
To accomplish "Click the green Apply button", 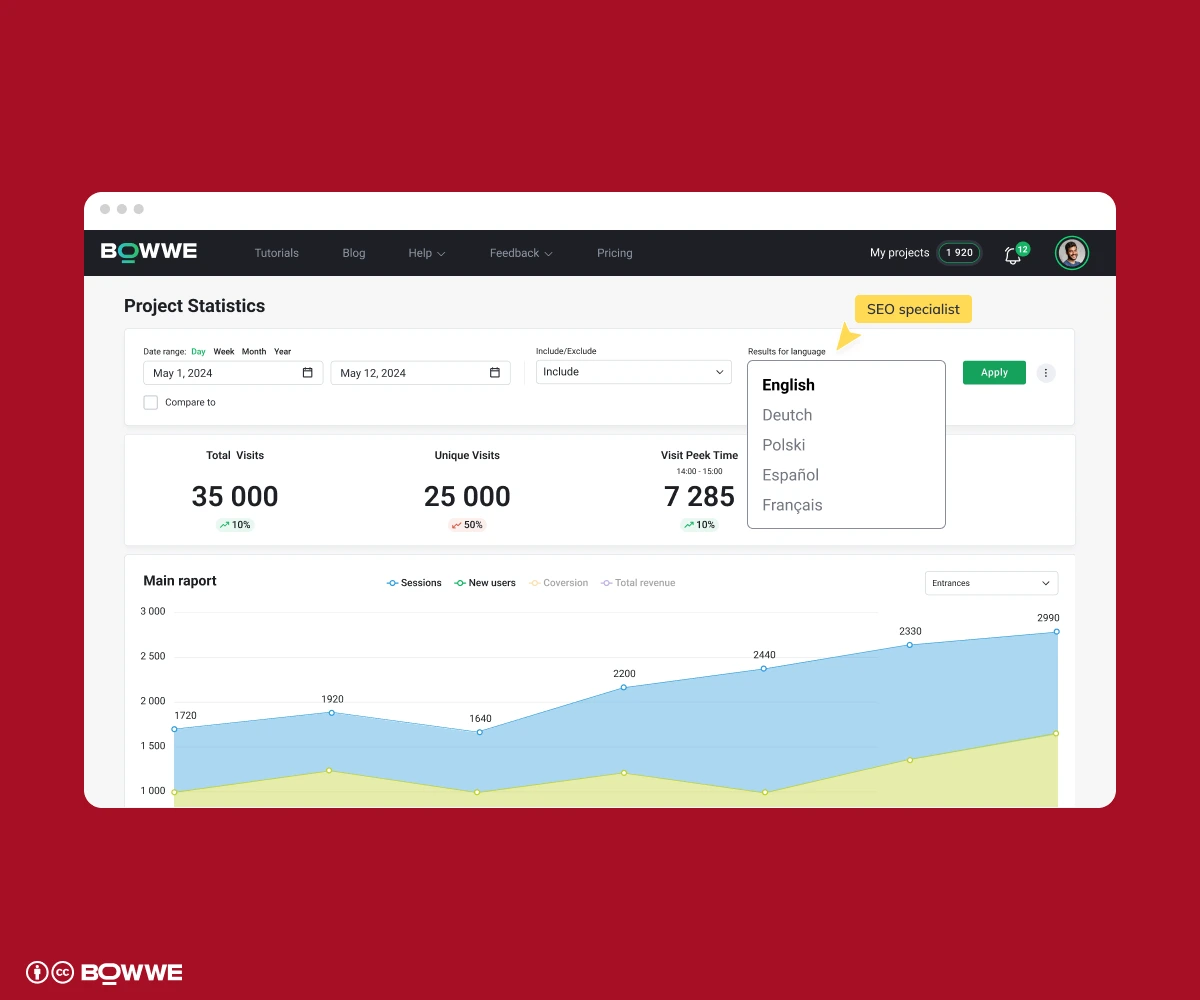I will click(994, 373).
